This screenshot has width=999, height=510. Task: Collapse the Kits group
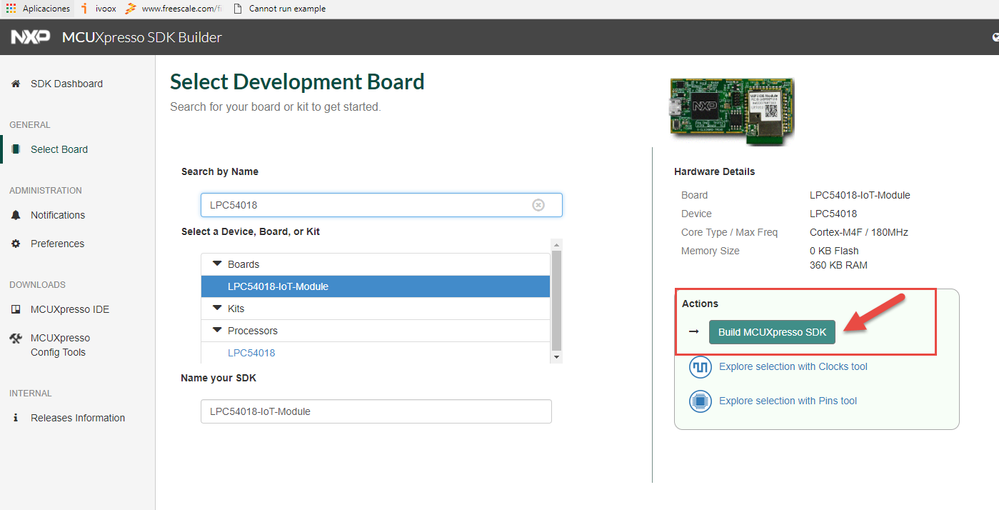217,308
